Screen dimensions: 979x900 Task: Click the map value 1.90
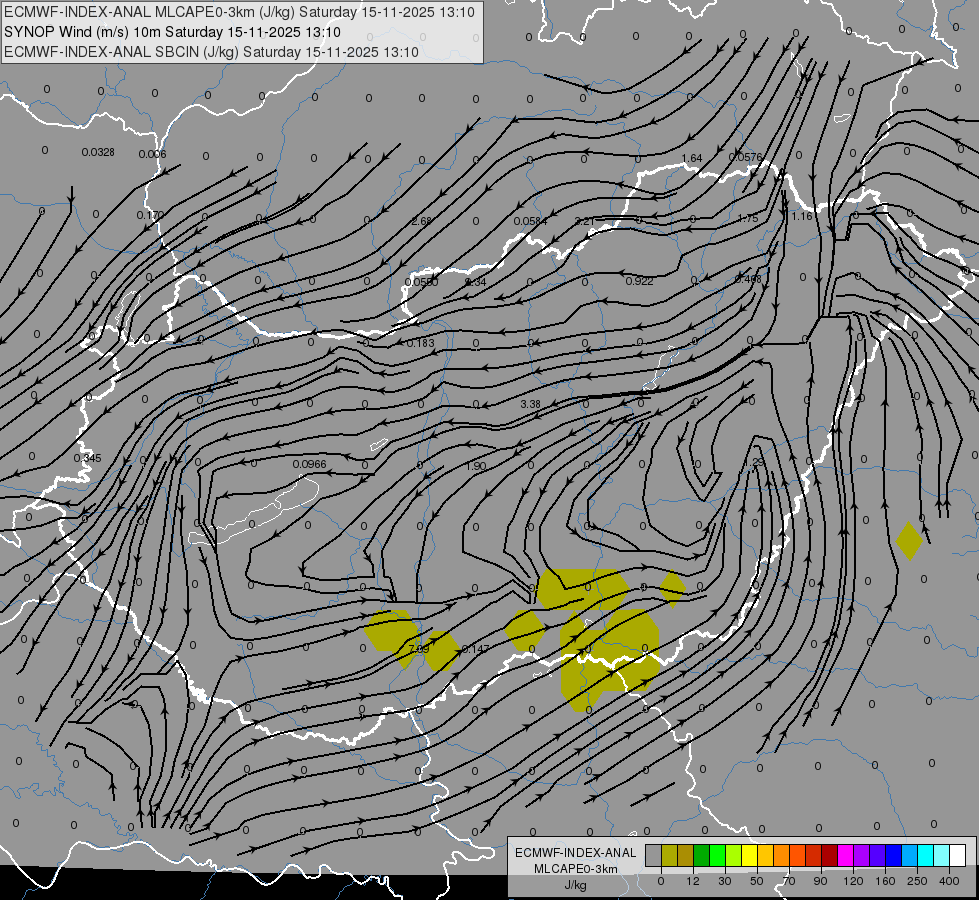476,466
